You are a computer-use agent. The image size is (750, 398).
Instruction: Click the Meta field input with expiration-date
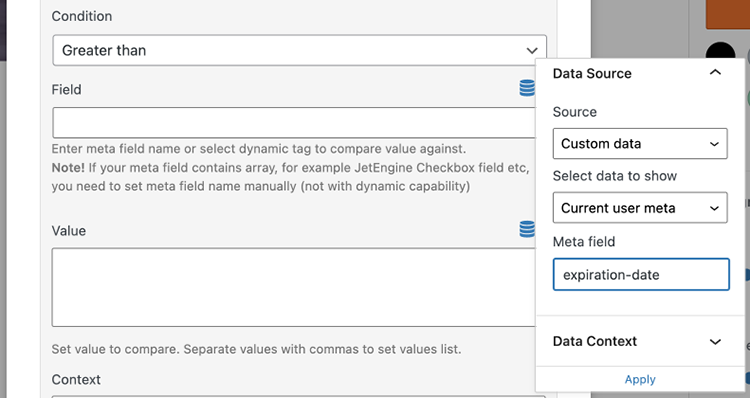(x=641, y=275)
